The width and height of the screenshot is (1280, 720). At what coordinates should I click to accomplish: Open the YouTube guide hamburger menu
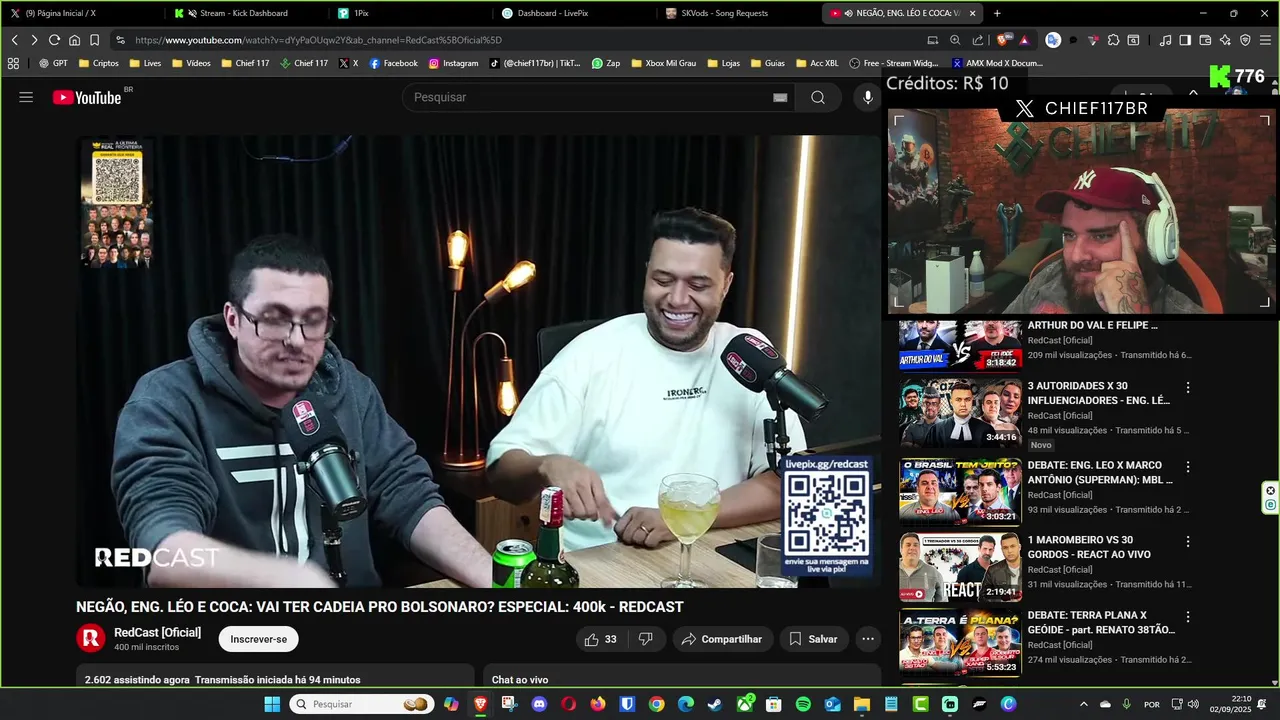click(x=26, y=97)
